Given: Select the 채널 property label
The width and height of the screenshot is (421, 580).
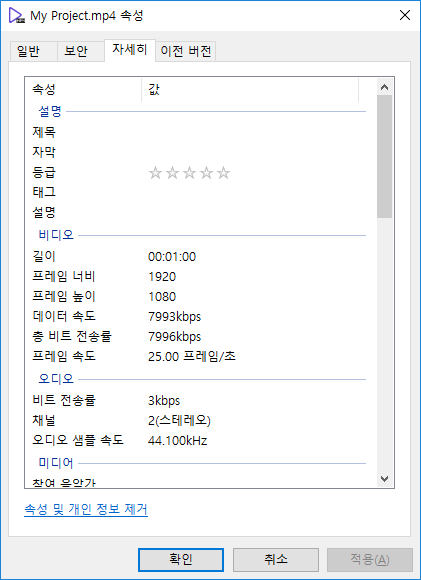Looking at the screenshot, I should (x=44, y=420).
